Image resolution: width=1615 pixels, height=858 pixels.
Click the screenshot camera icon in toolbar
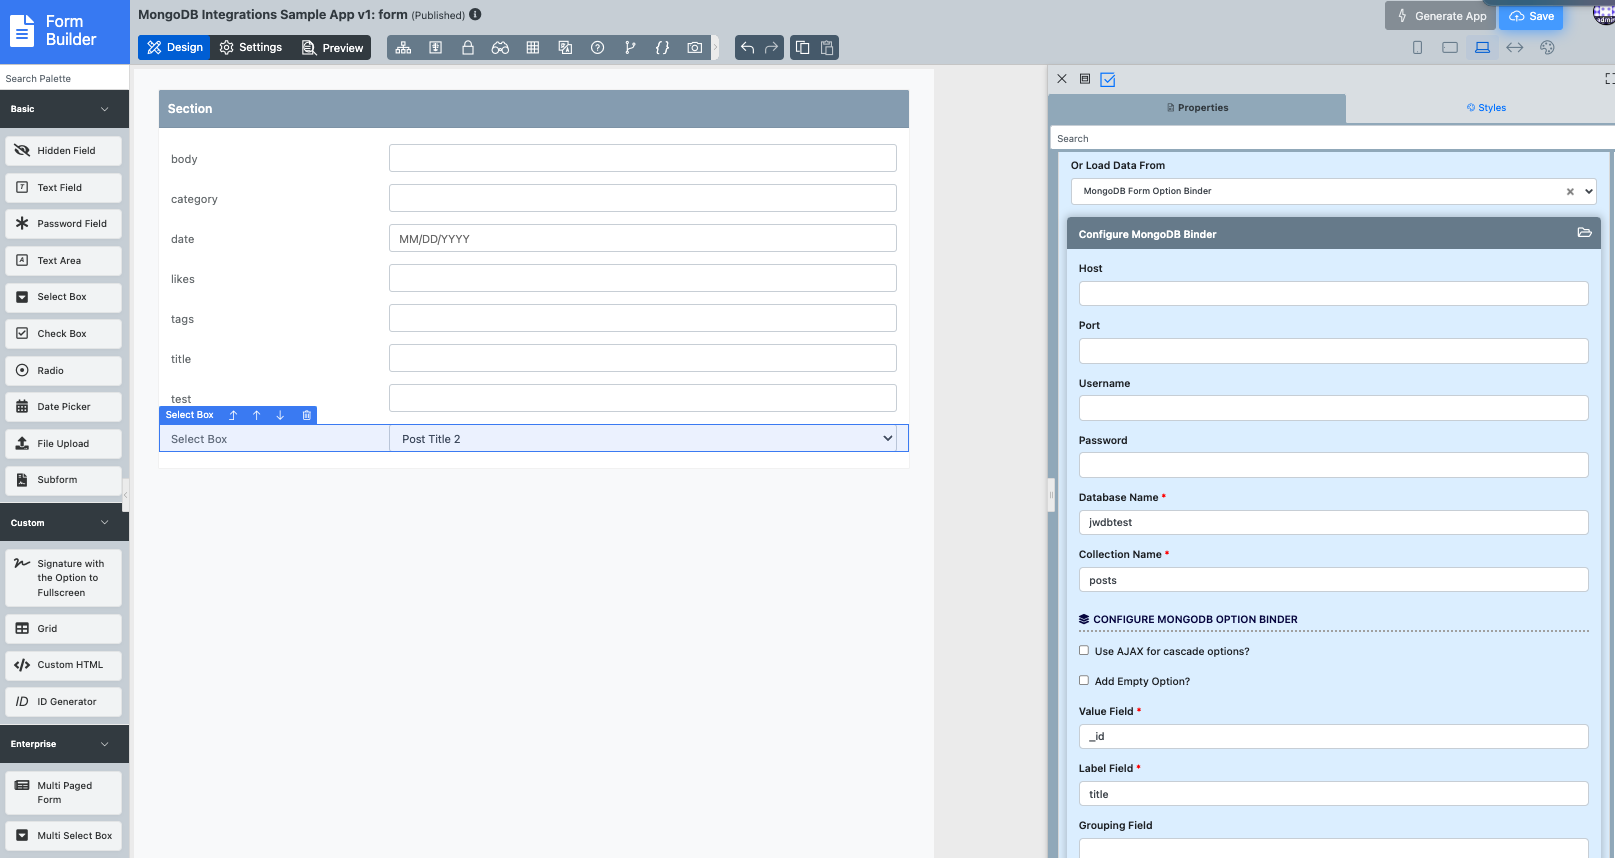(694, 48)
